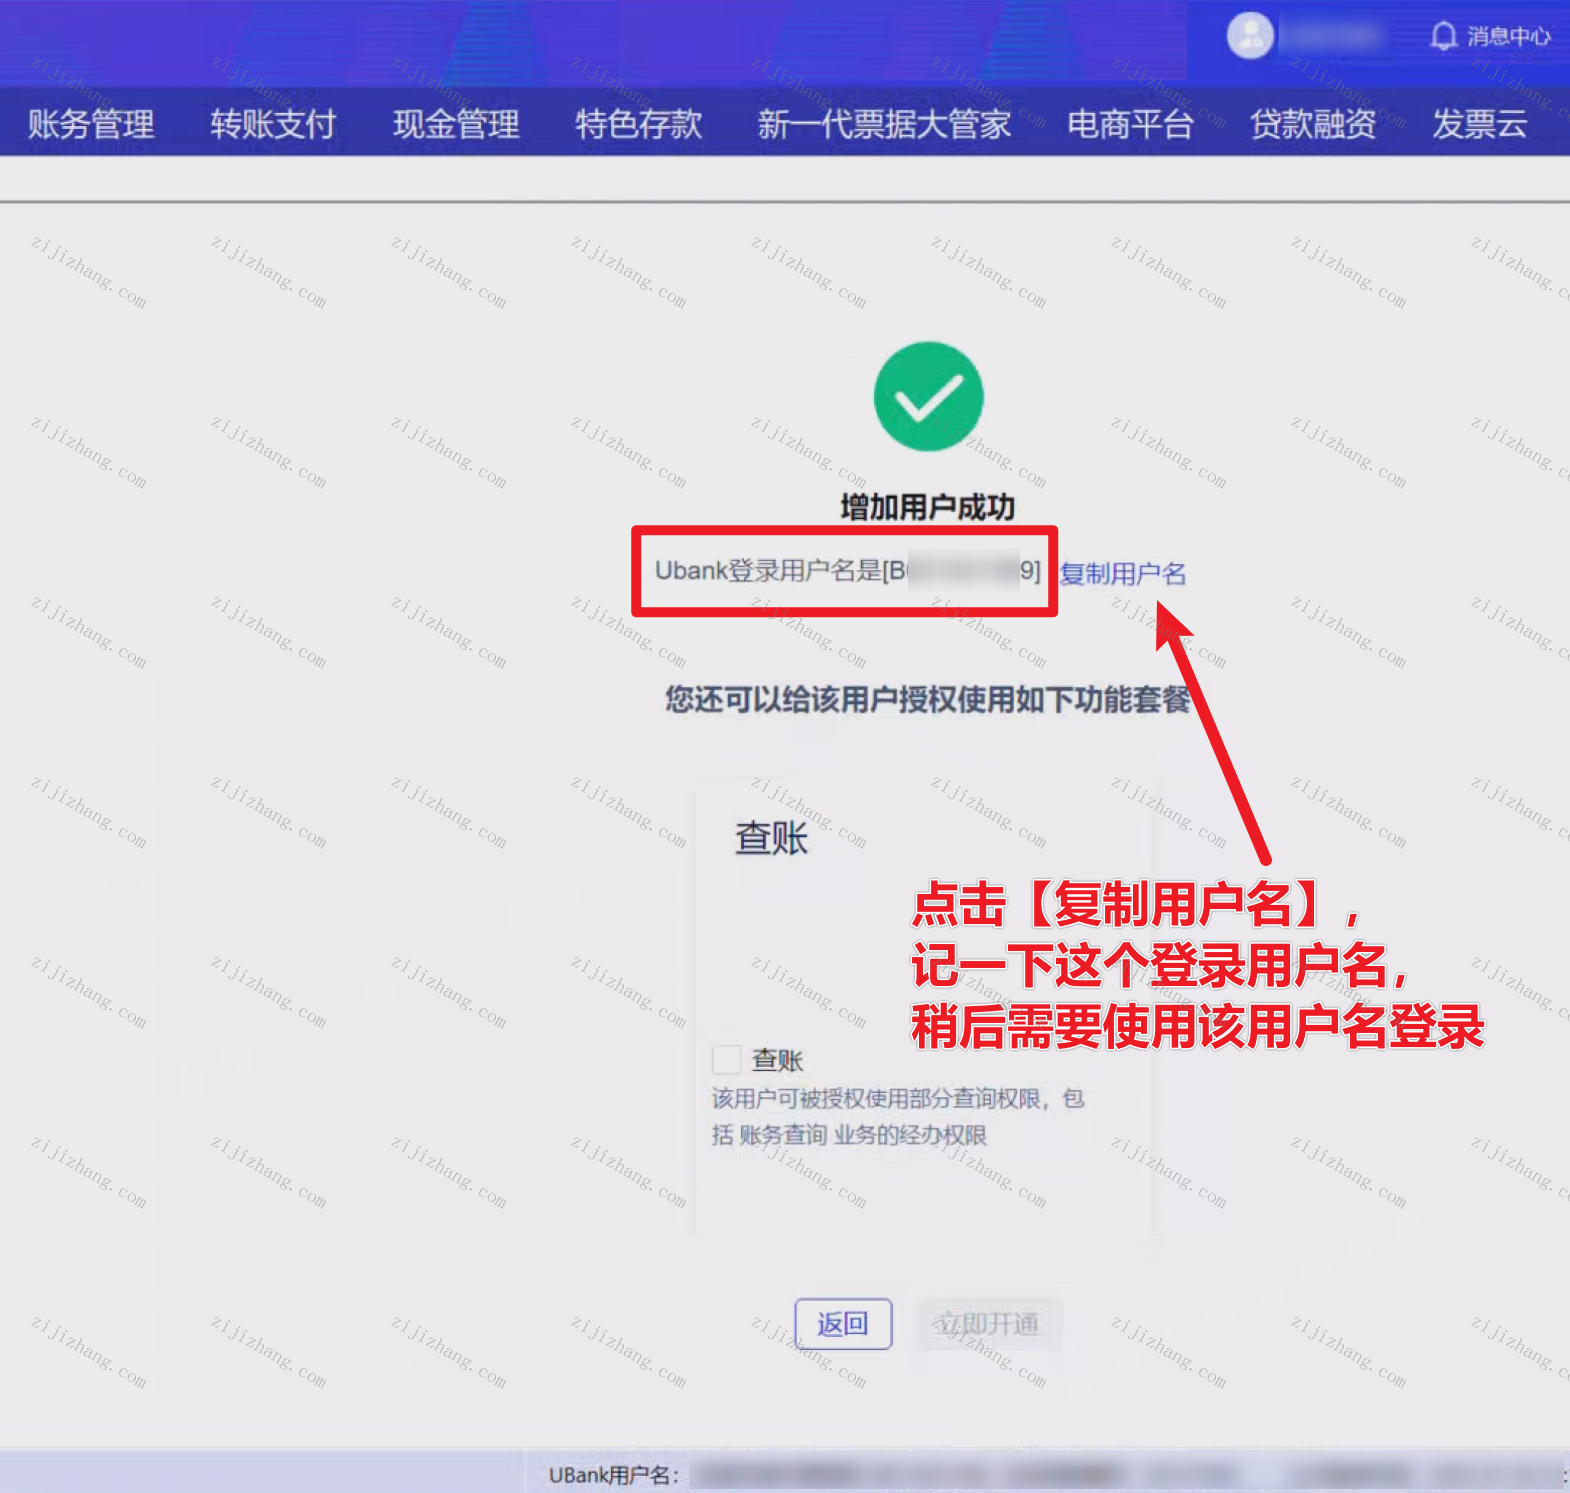1570x1493 pixels.
Task: Click the UBank用户名 label in status bar
Action: coord(614,1475)
